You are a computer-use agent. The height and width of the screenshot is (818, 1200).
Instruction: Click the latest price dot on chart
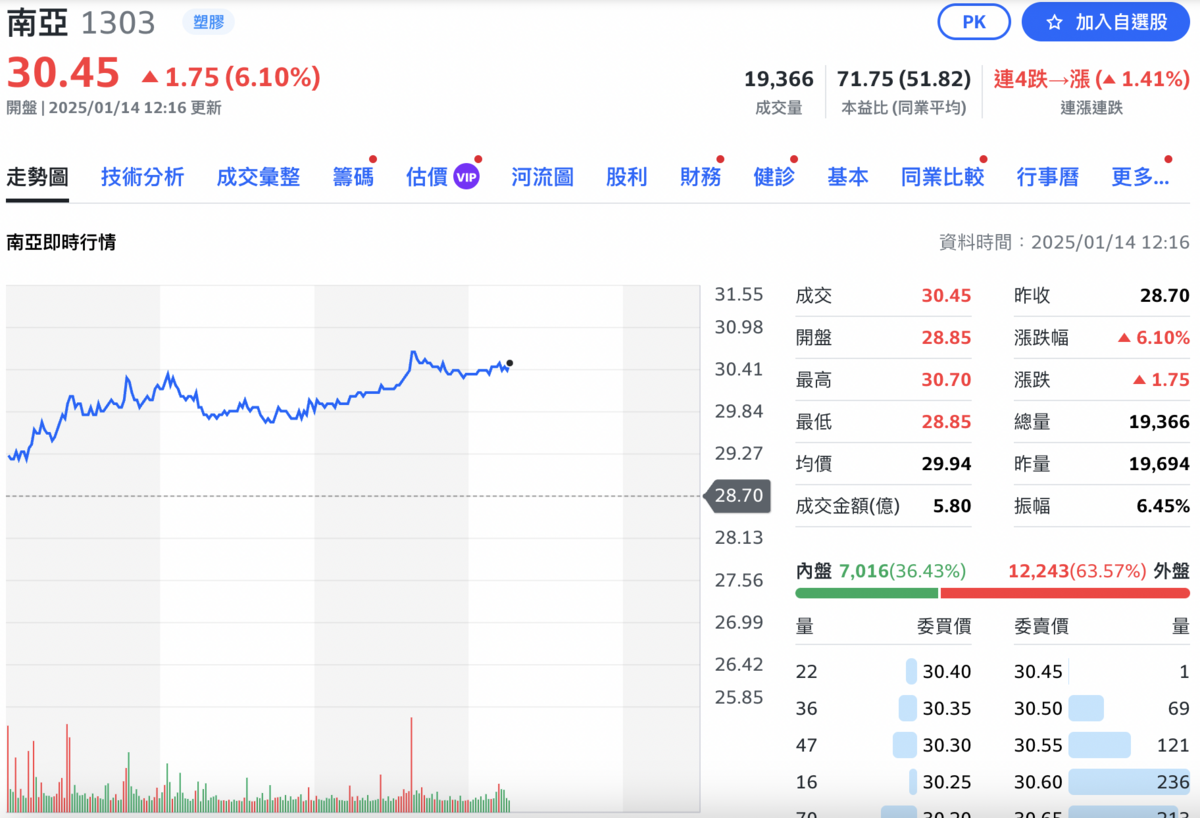[510, 363]
